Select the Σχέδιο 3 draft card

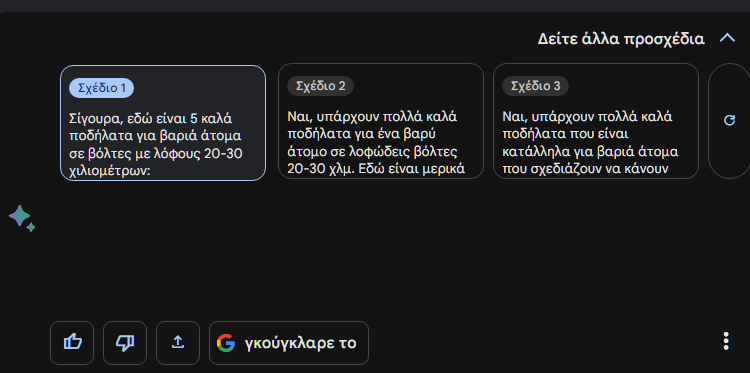[596, 121]
